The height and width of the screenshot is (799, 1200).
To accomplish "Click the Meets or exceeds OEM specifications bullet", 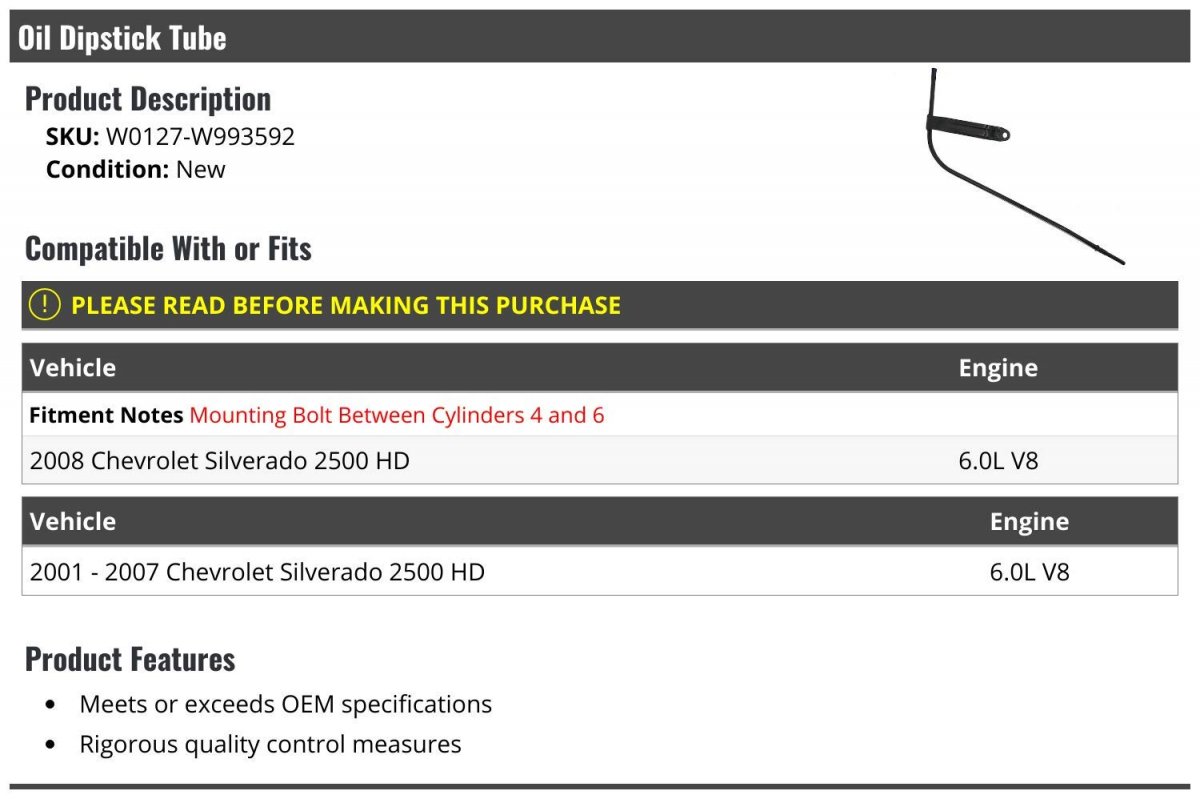I will 285,704.
